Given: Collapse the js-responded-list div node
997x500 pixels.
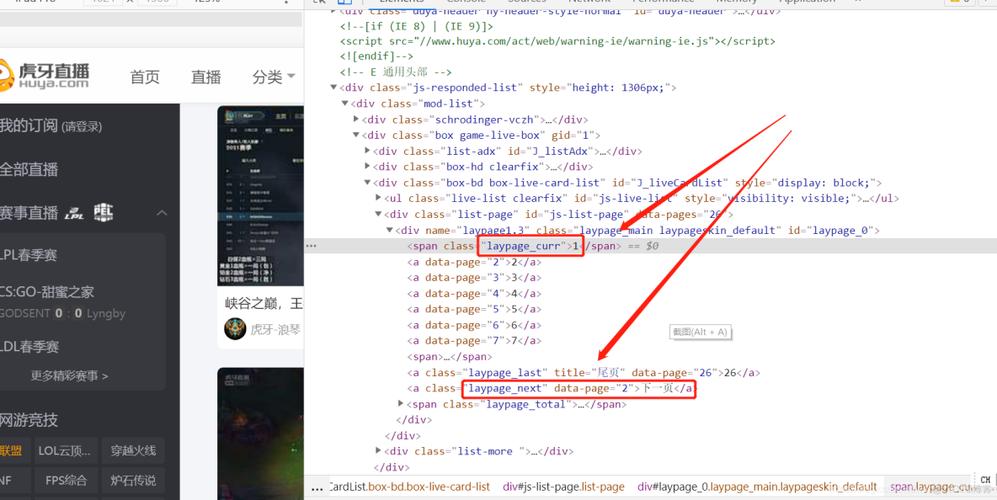Looking at the screenshot, I should (x=333, y=88).
